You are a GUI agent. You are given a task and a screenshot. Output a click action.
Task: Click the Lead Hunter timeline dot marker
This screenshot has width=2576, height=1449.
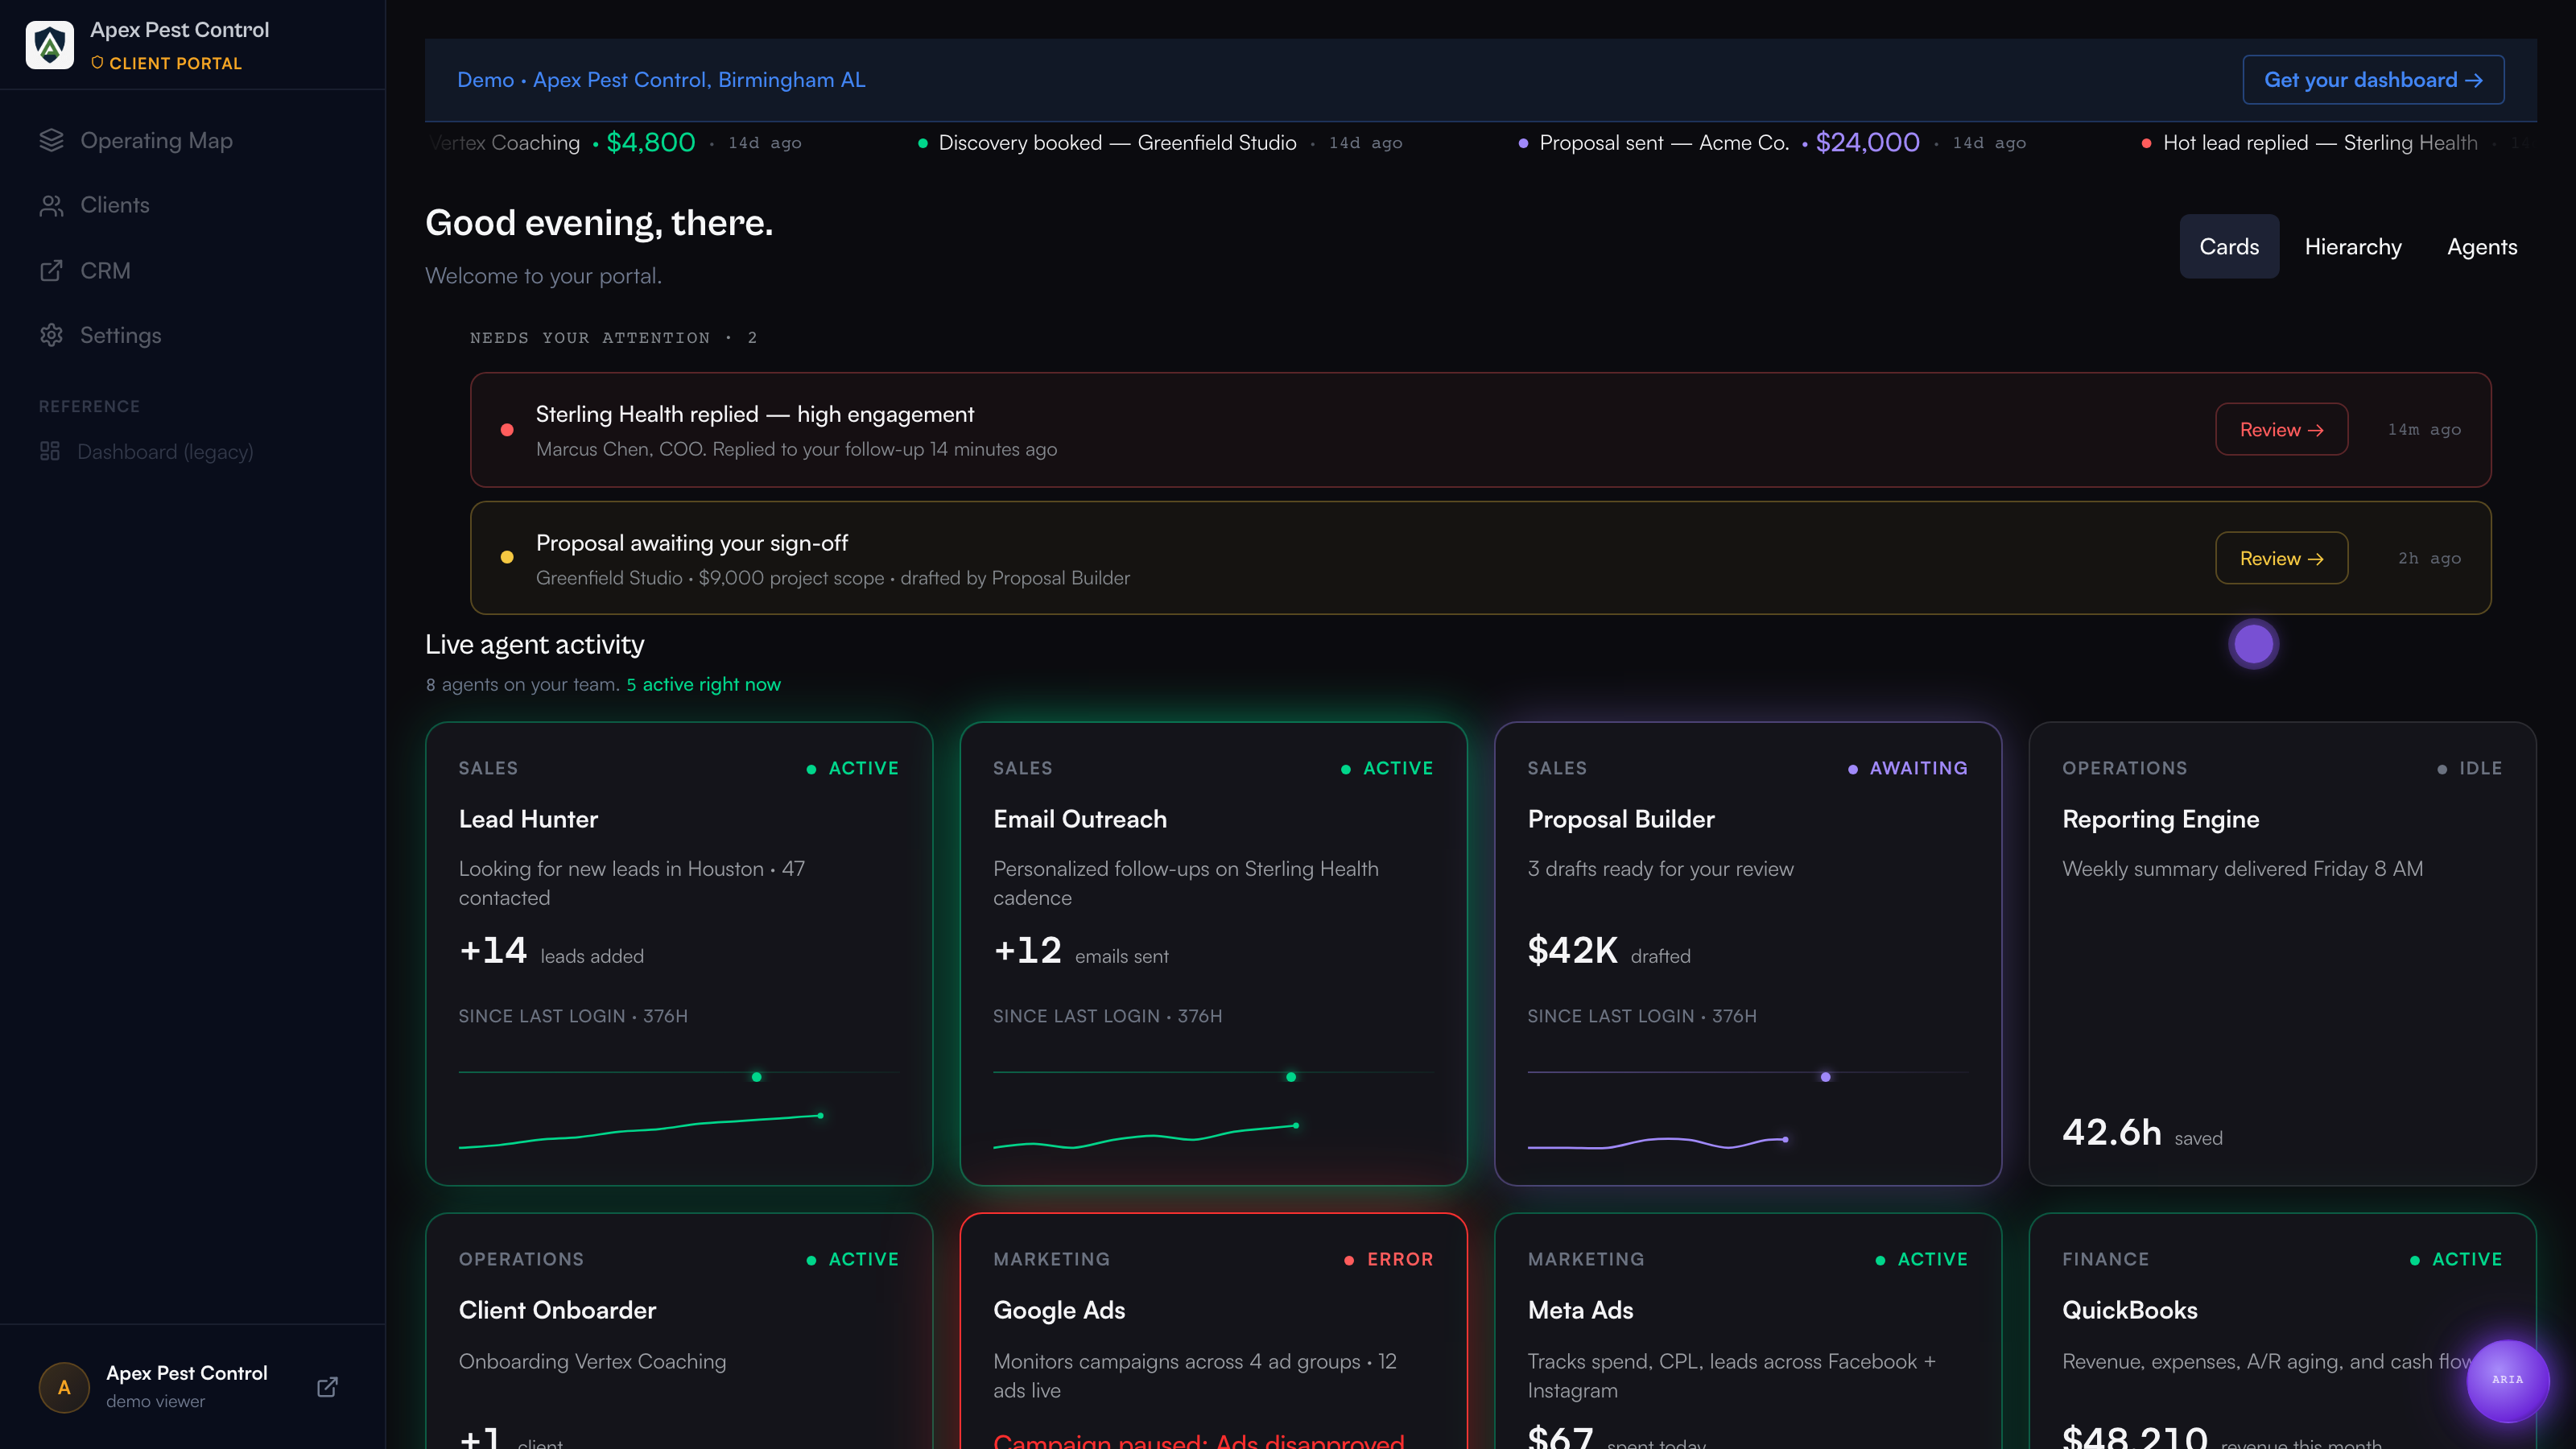[x=756, y=1077]
